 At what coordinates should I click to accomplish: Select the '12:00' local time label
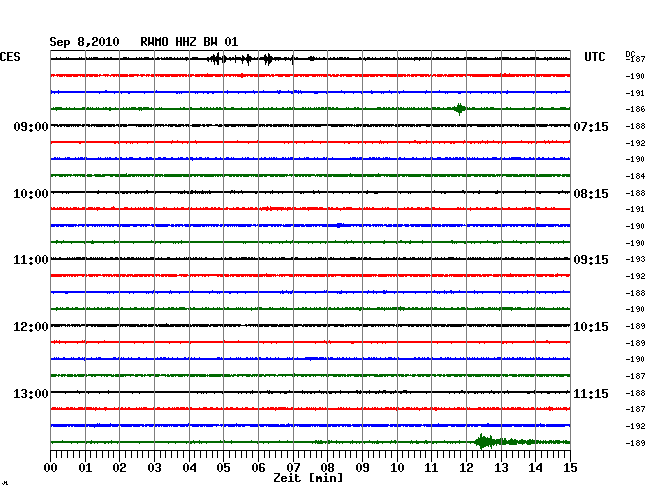click(31, 327)
